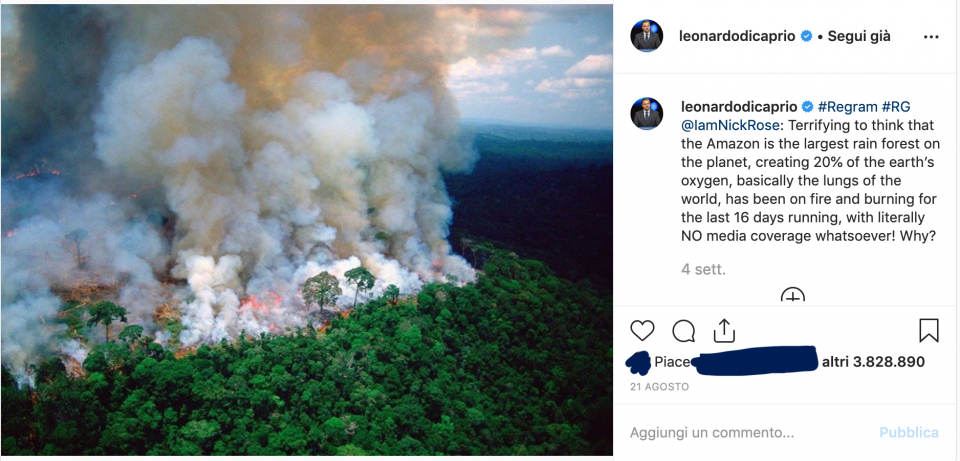Open the leonardodicaprio username in the caption
The height and width of the screenshot is (461, 960).
click(x=738, y=107)
